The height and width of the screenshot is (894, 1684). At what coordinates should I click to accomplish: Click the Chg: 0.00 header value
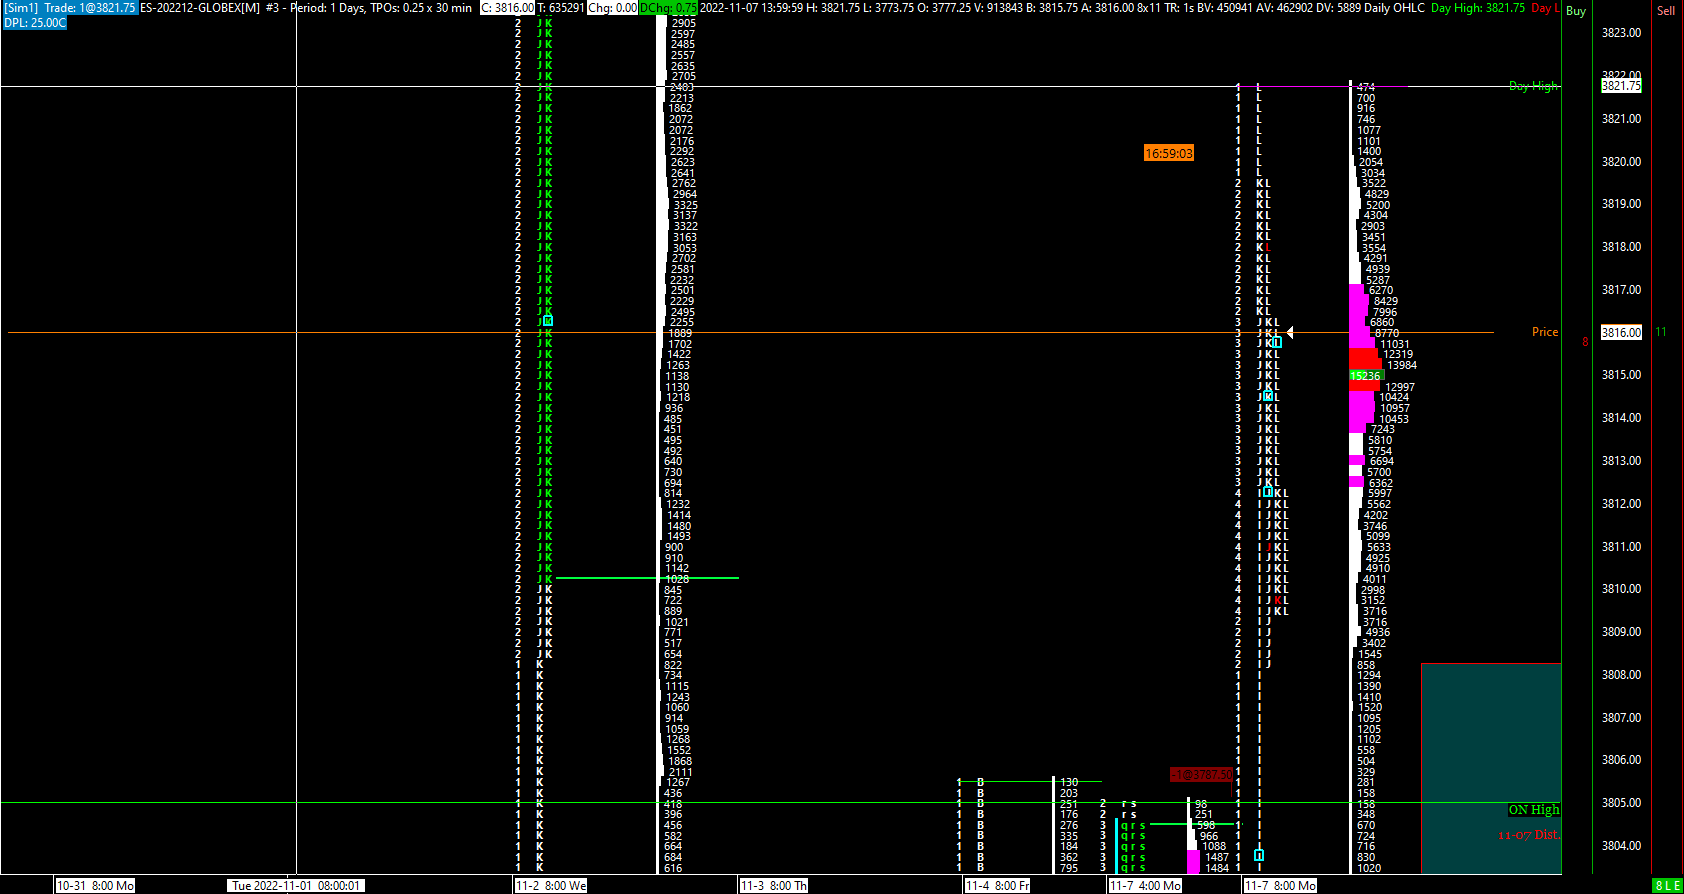612,8
